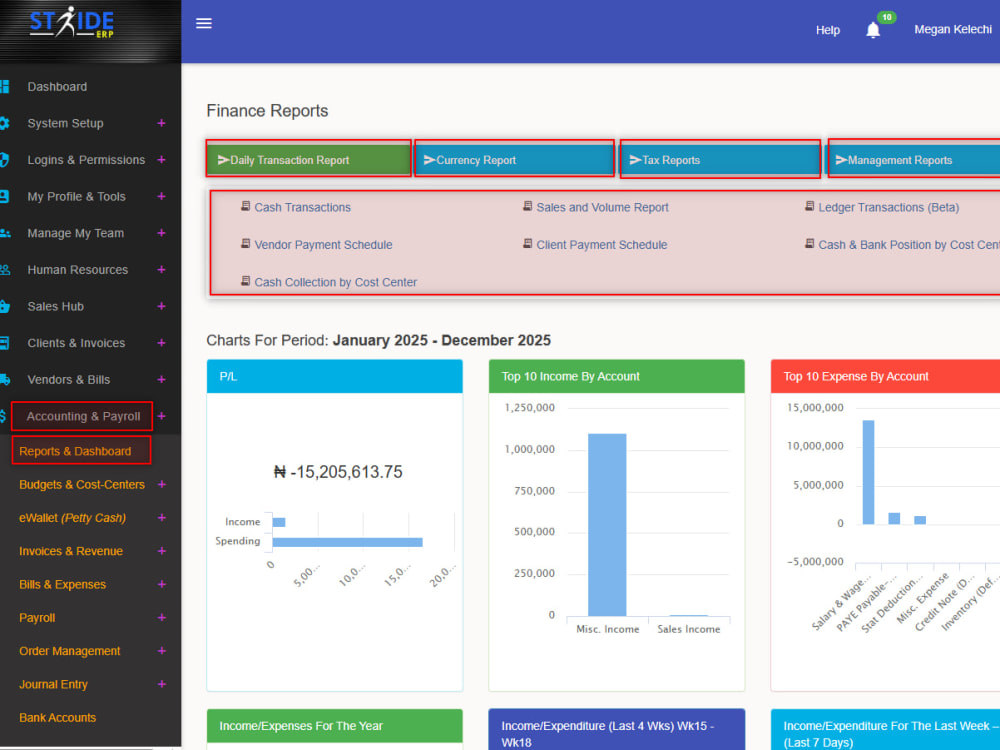
Task: Open Ledger Transactions (Beta) link
Action: (x=888, y=207)
